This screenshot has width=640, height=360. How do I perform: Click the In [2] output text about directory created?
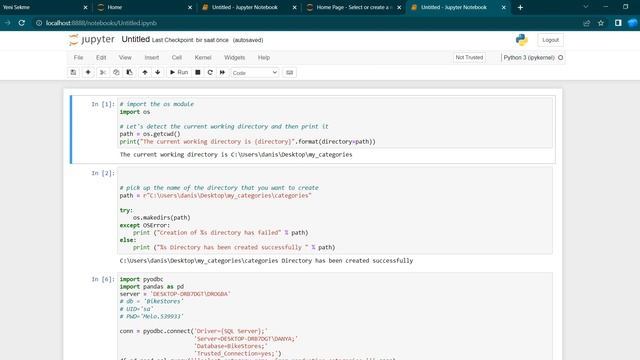point(266,260)
